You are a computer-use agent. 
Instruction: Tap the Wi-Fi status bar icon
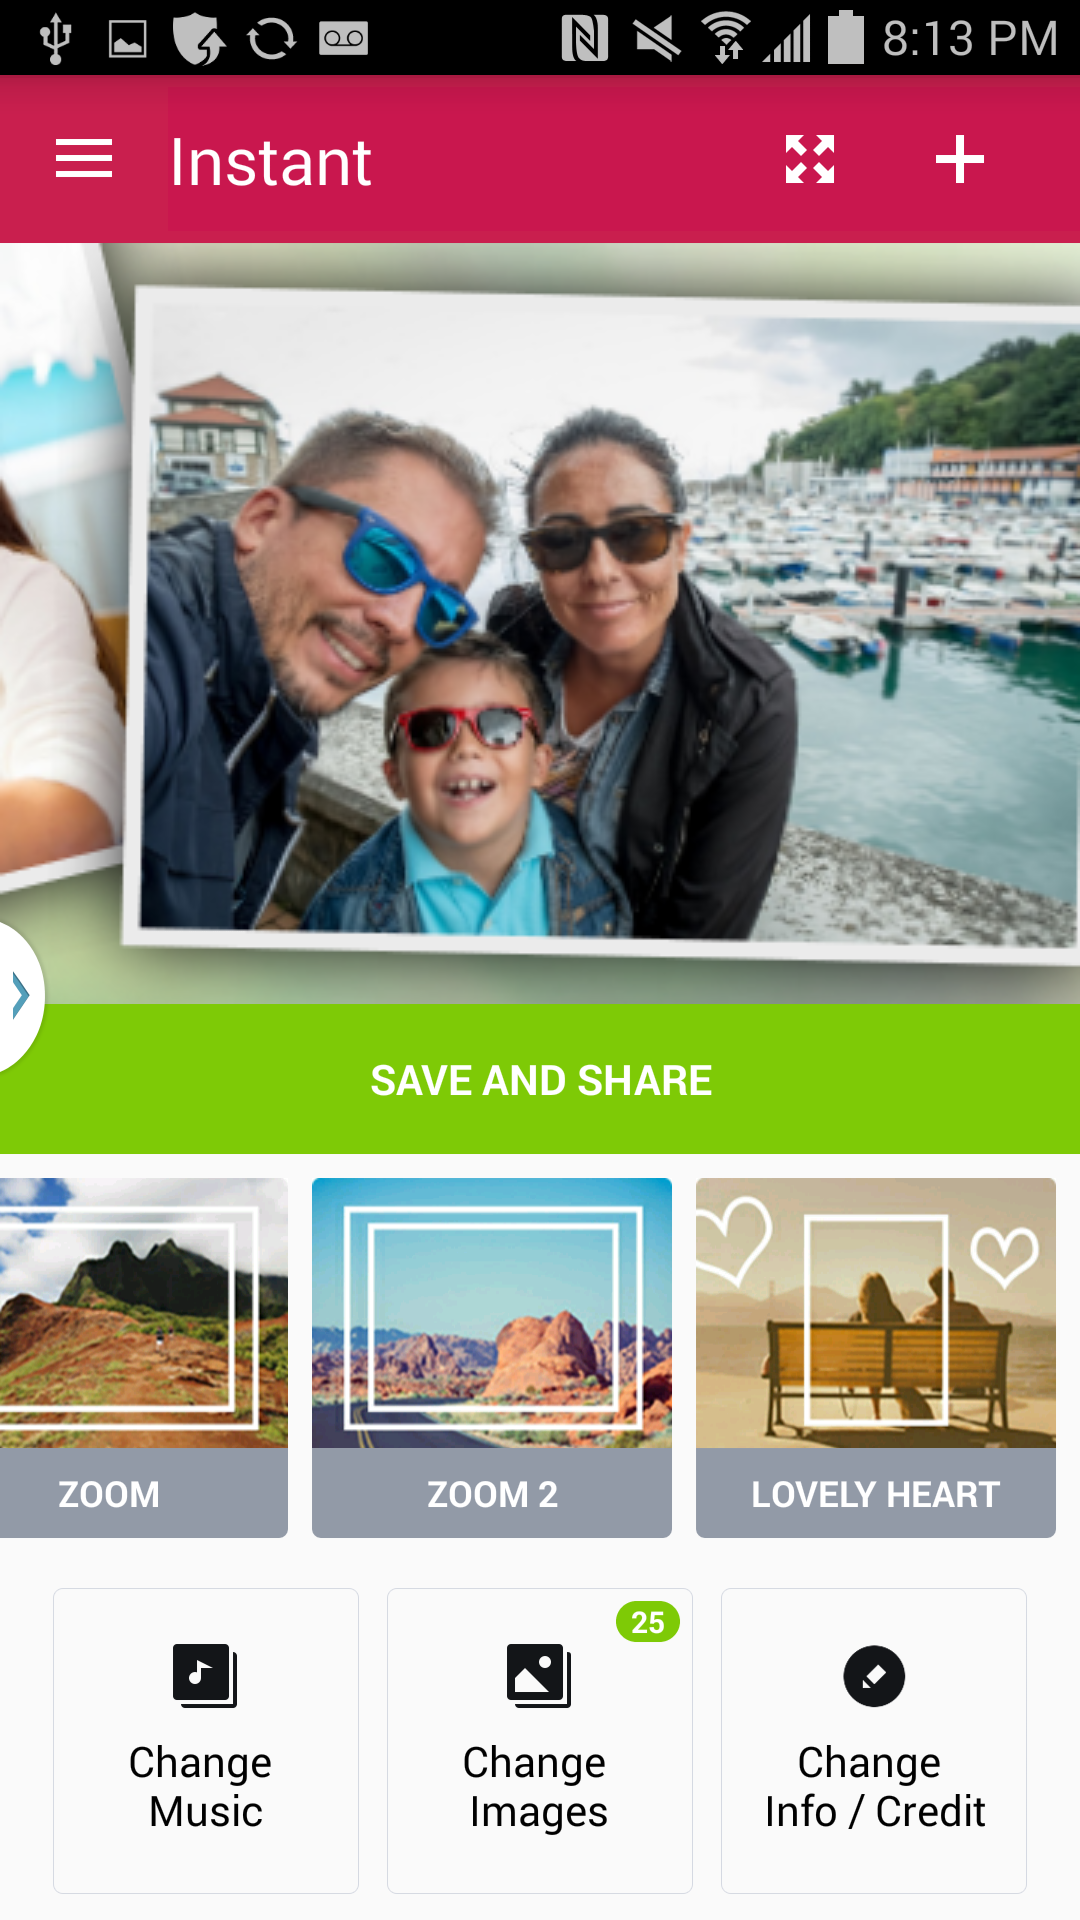727,38
